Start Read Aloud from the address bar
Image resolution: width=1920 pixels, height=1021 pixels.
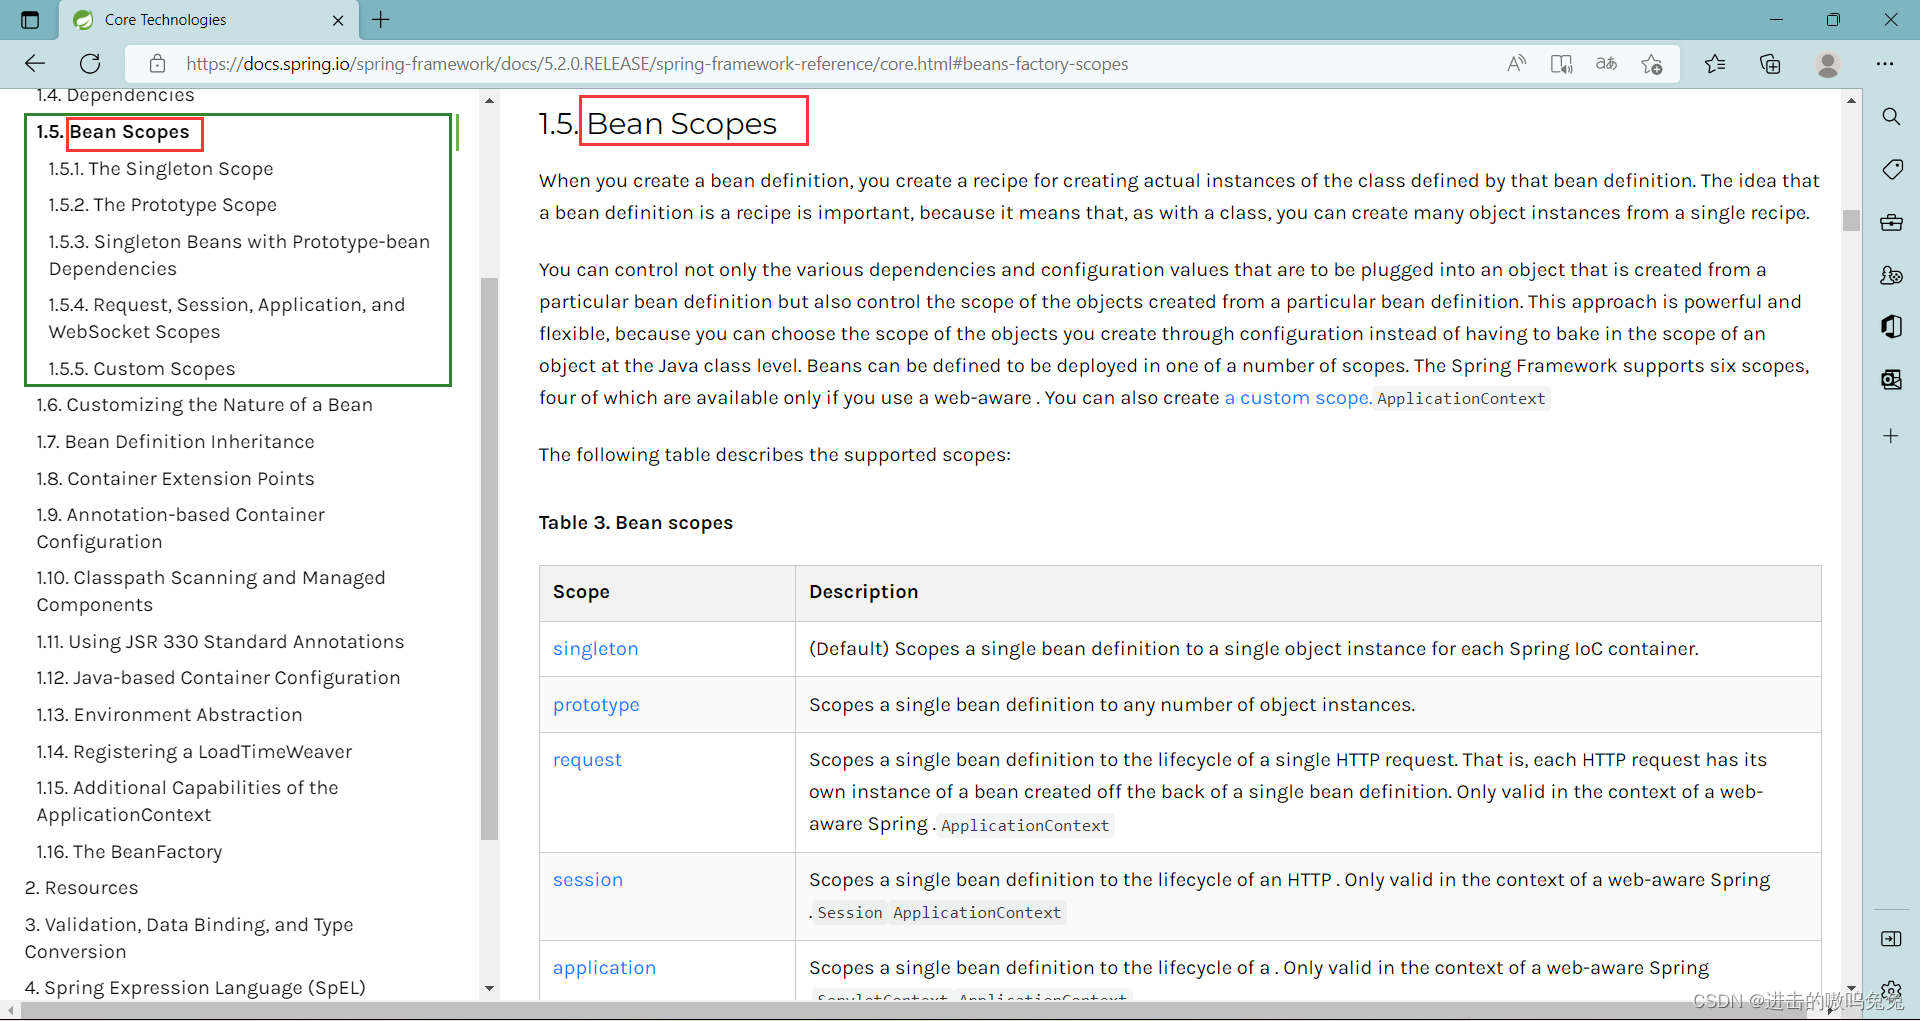click(x=1516, y=64)
